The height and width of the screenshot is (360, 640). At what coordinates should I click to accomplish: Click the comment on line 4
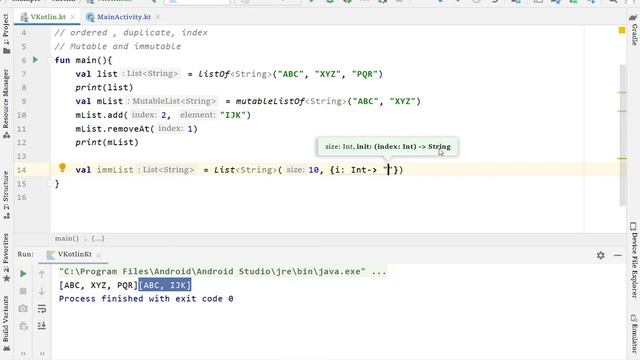click(x=131, y=33)
